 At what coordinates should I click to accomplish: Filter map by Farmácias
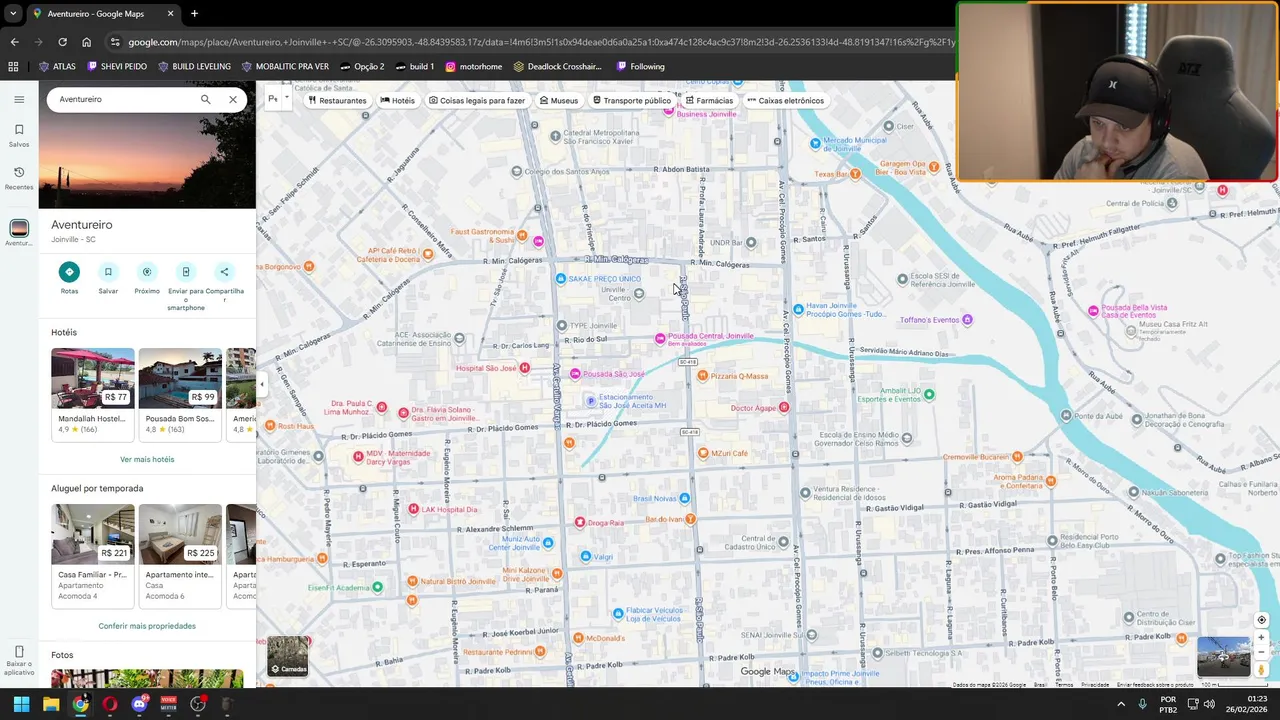[x=709, y=100]
